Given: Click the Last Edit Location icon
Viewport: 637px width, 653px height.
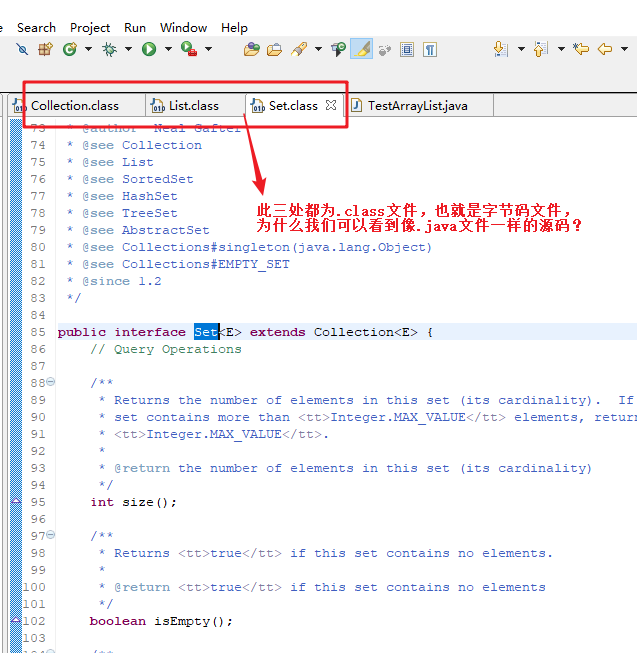Looking at the screenshot, I should pyautogui.click(x=581, y=49).
